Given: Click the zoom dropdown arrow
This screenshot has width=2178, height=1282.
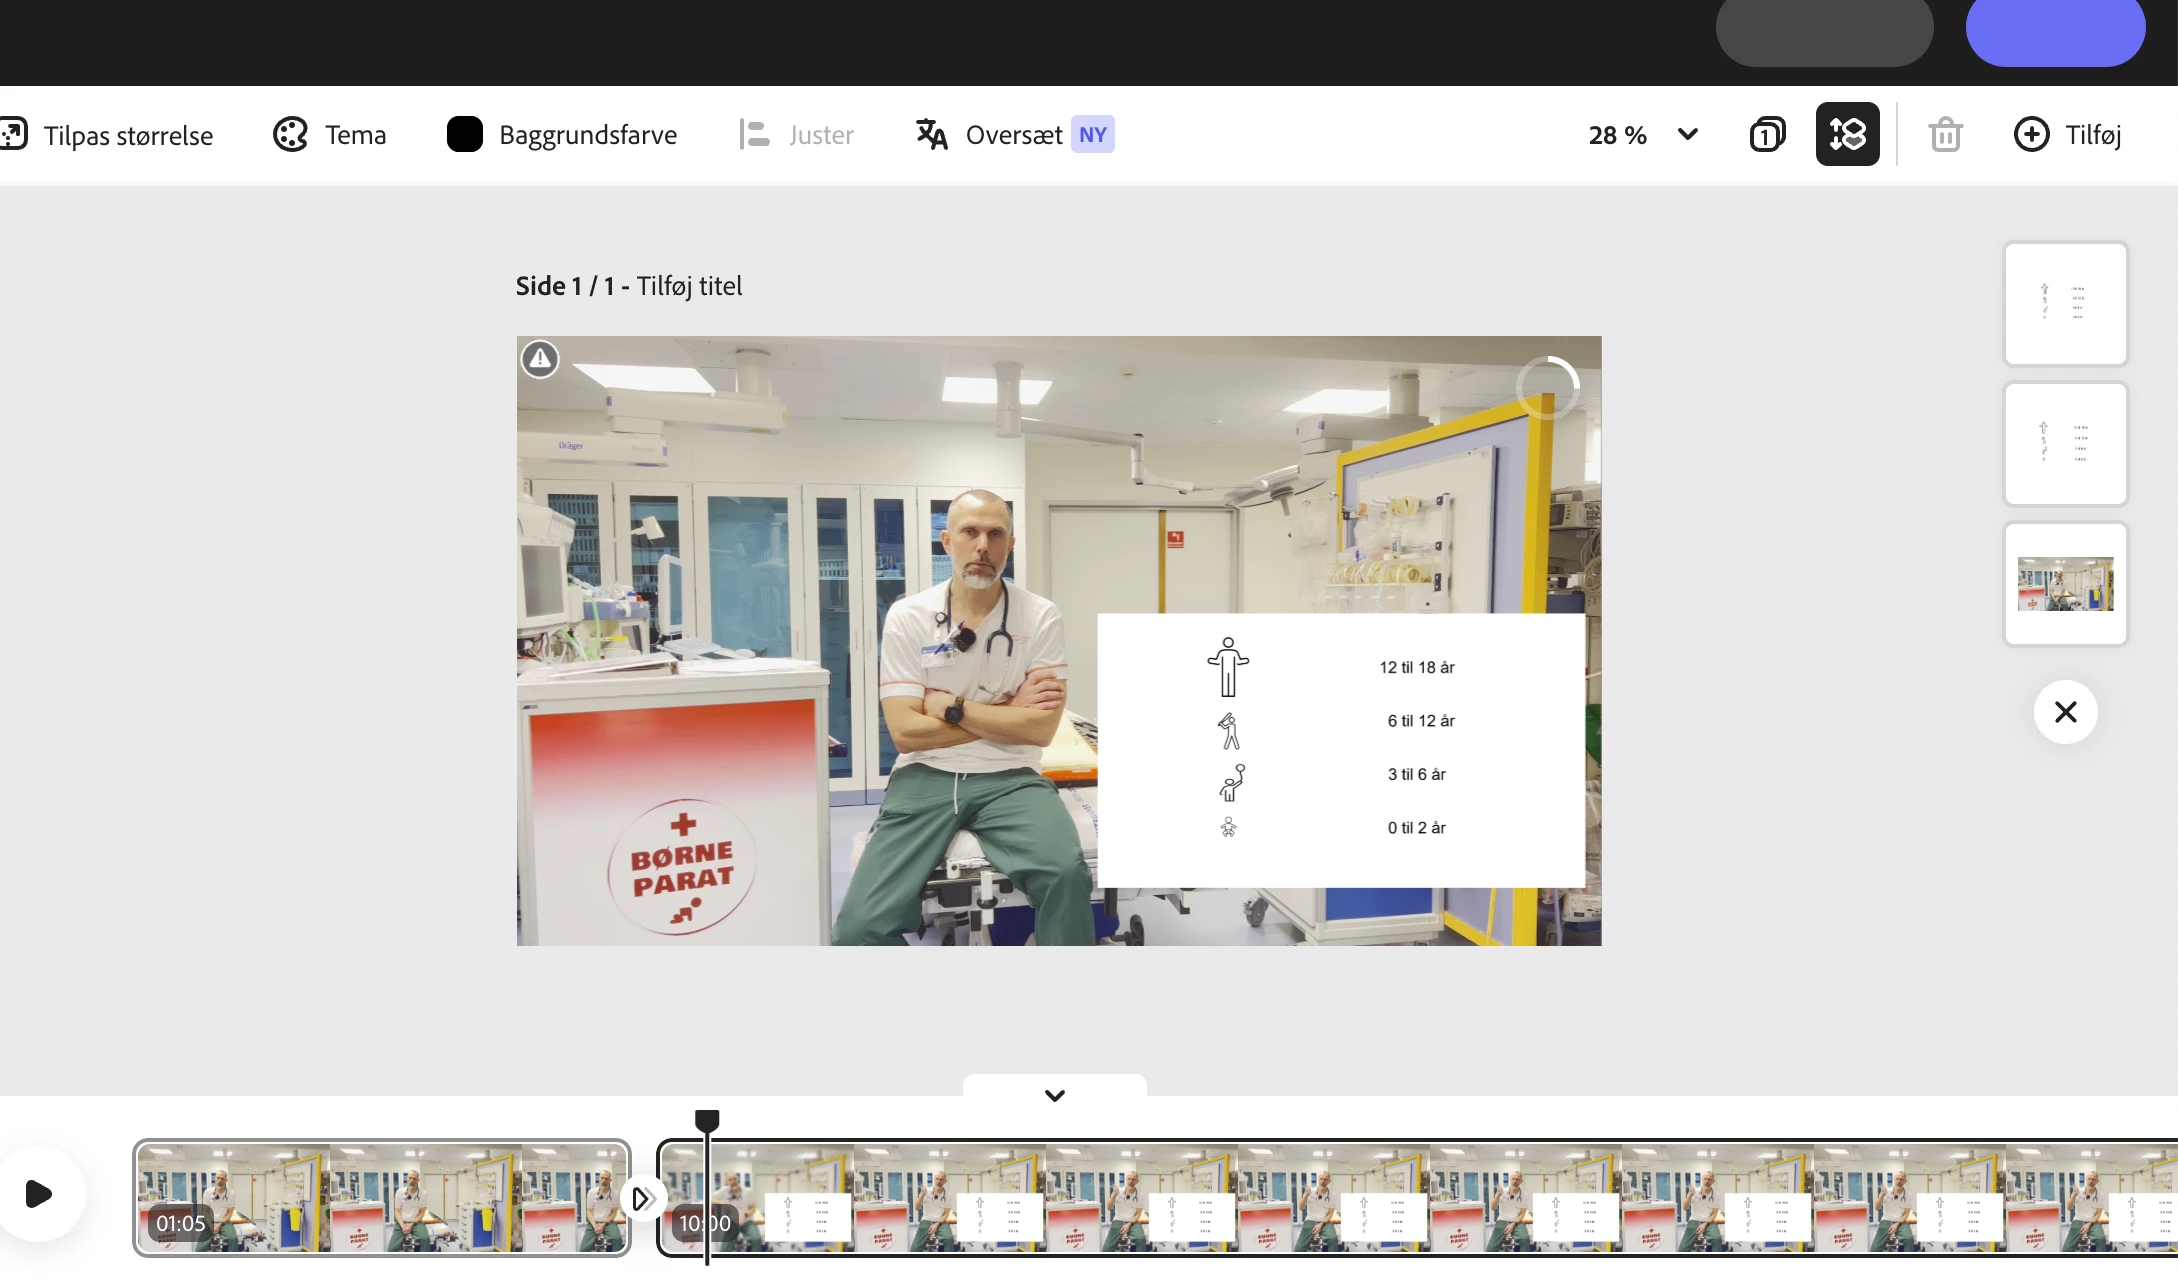Looking at the screenshot, I should [1688, 134].
